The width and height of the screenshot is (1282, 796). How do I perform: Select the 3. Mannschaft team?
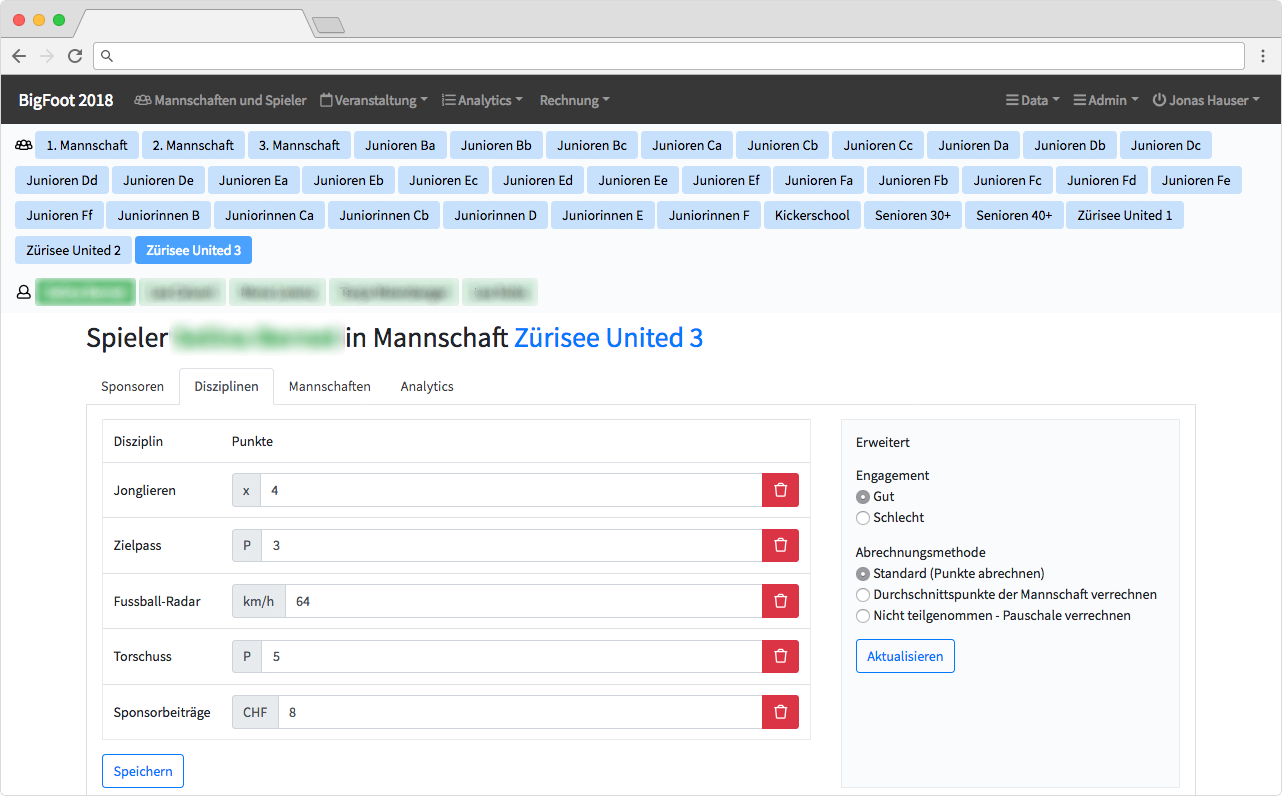tap(299, 145)
